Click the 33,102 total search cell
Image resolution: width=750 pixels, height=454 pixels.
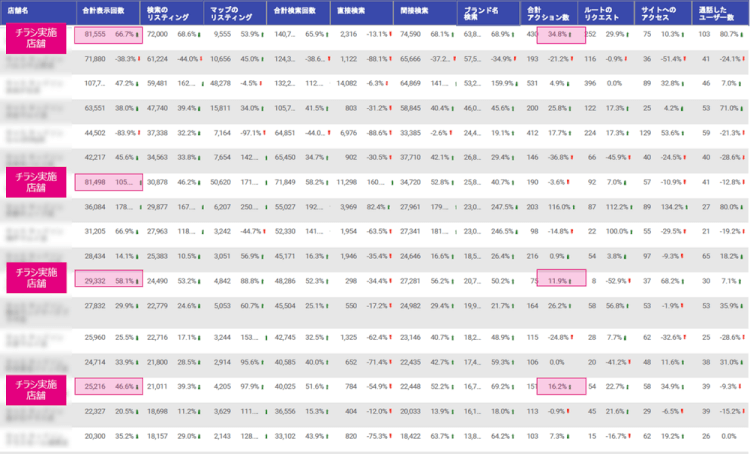pos(285,436)
